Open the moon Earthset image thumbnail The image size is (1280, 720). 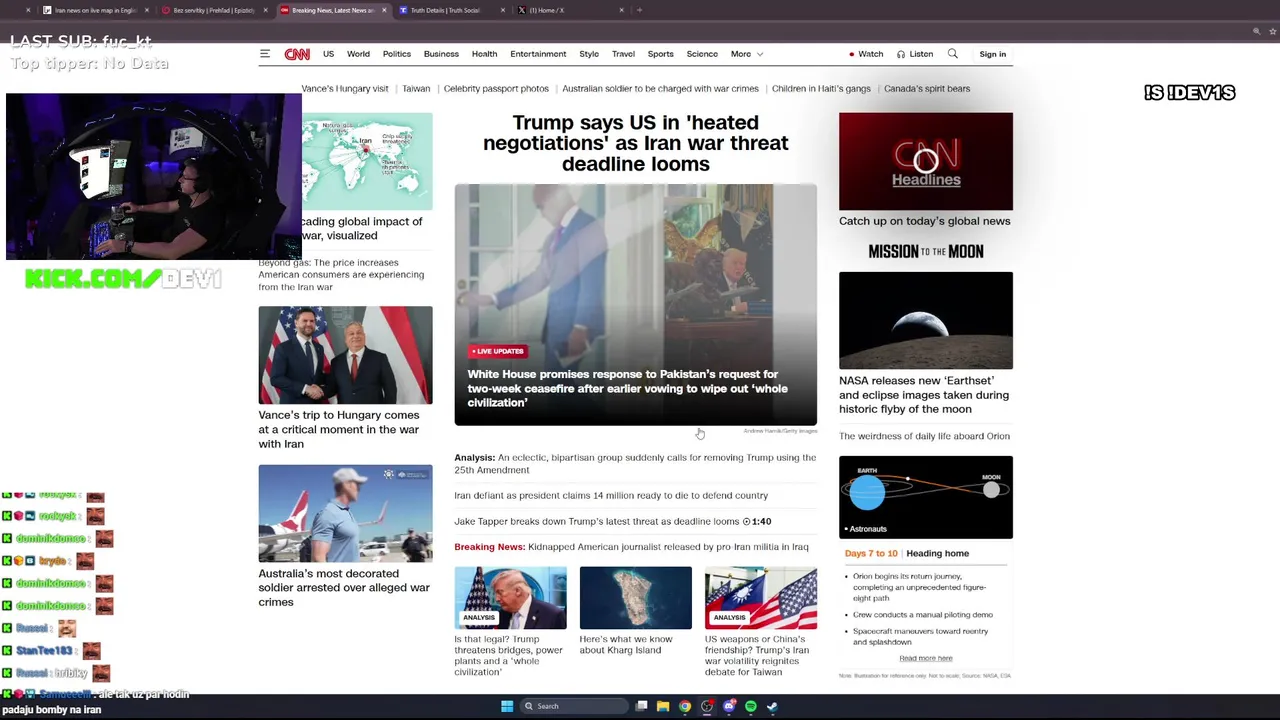(926, 320)
